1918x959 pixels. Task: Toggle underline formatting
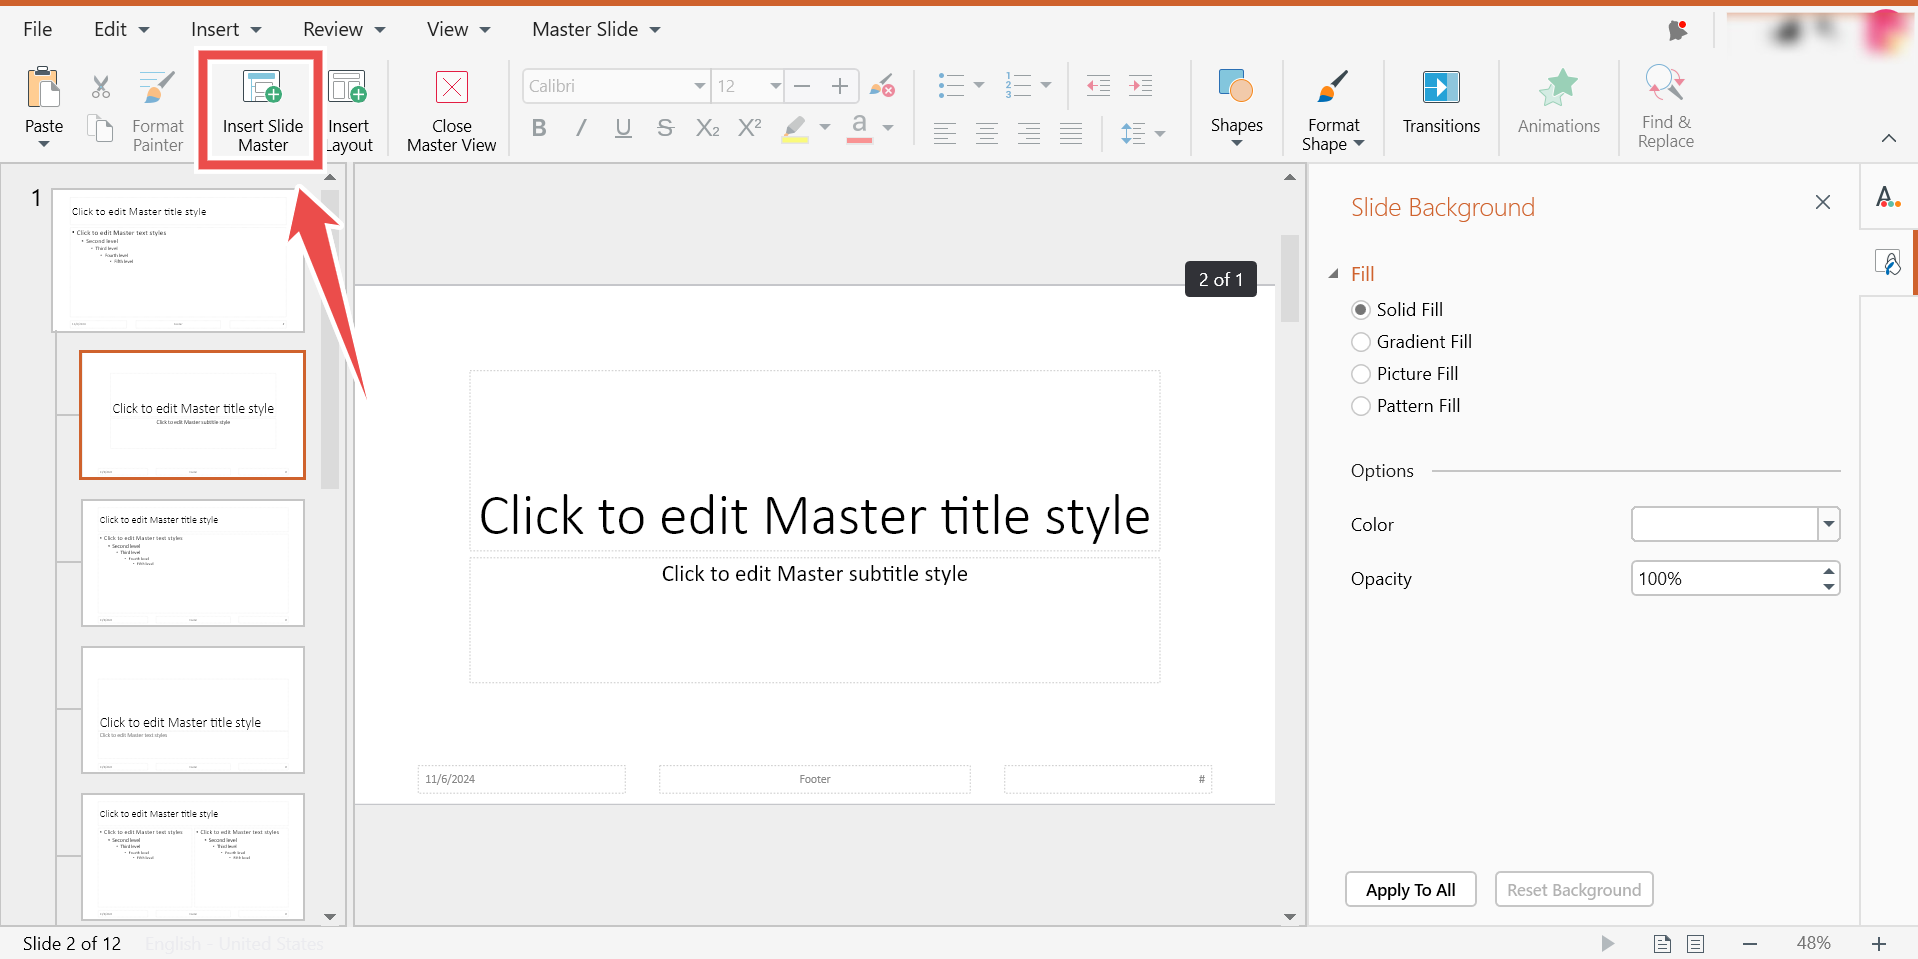pyautogui.click(x=623, y=128)
